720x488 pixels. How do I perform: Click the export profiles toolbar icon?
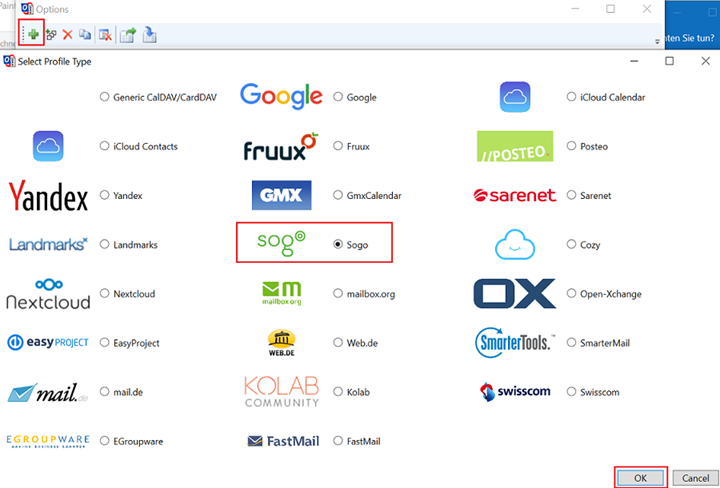(128, 34)
